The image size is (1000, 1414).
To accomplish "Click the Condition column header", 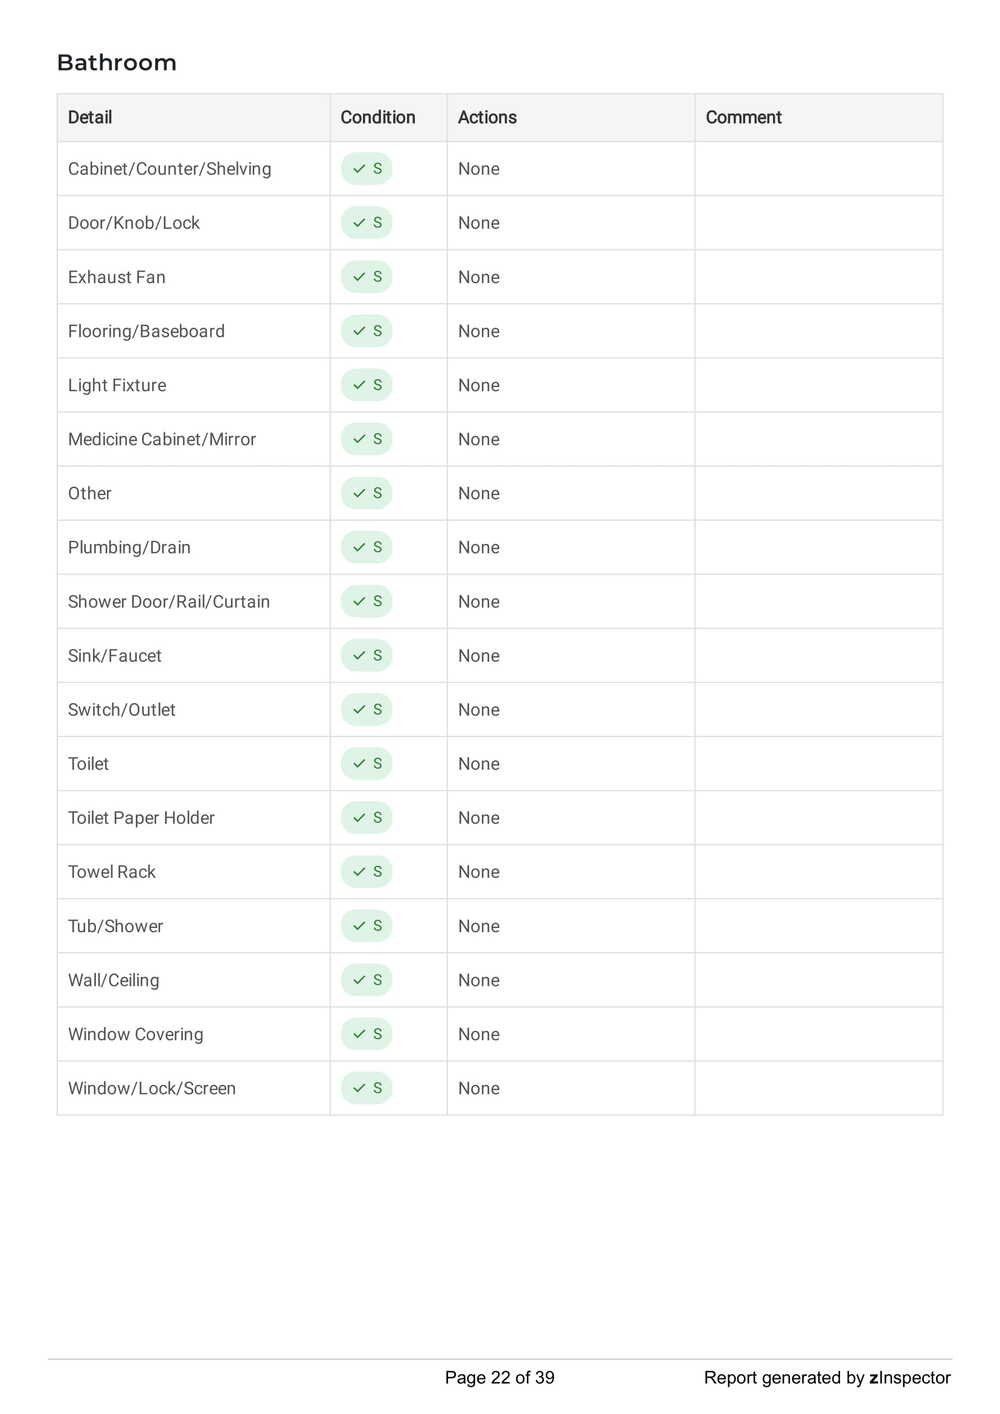I will pyautogui.click(x=378, y=117).
